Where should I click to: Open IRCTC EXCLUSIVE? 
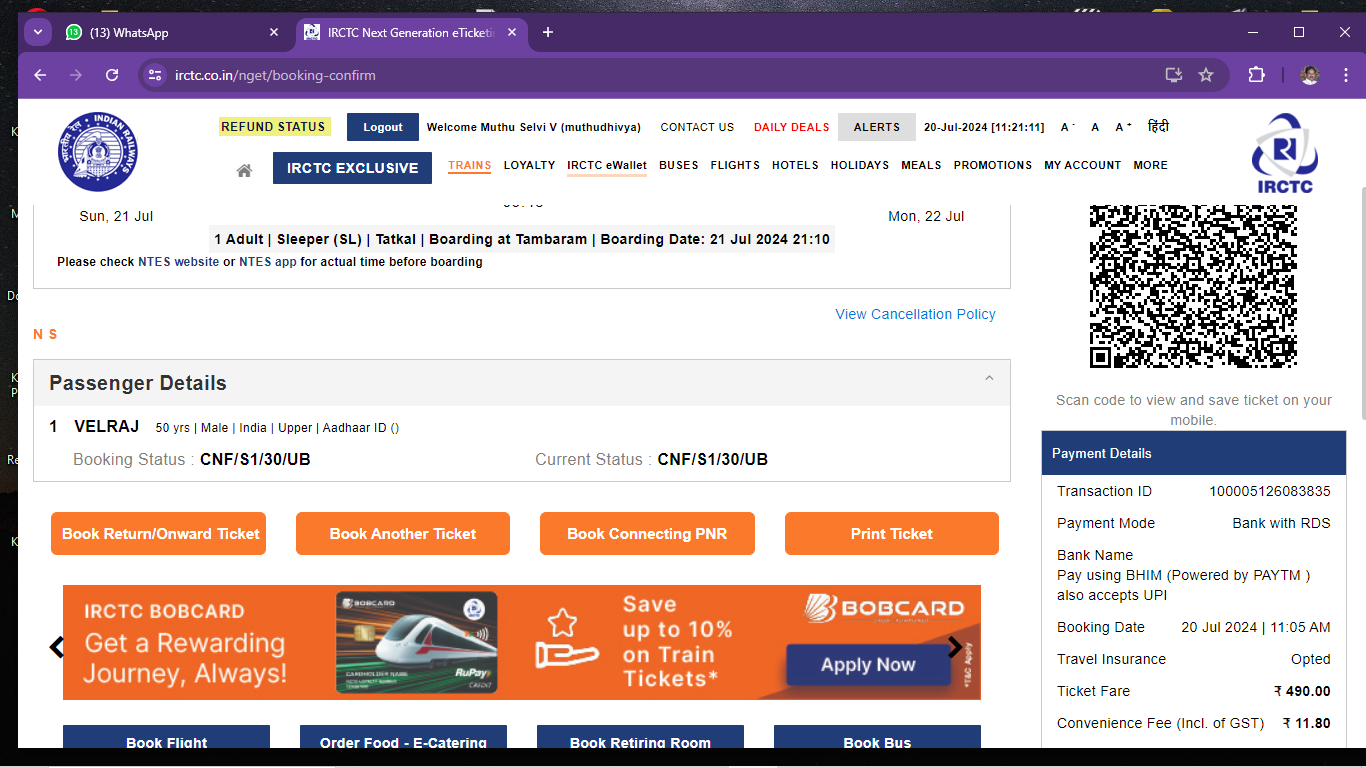click(x=352, y=168)
